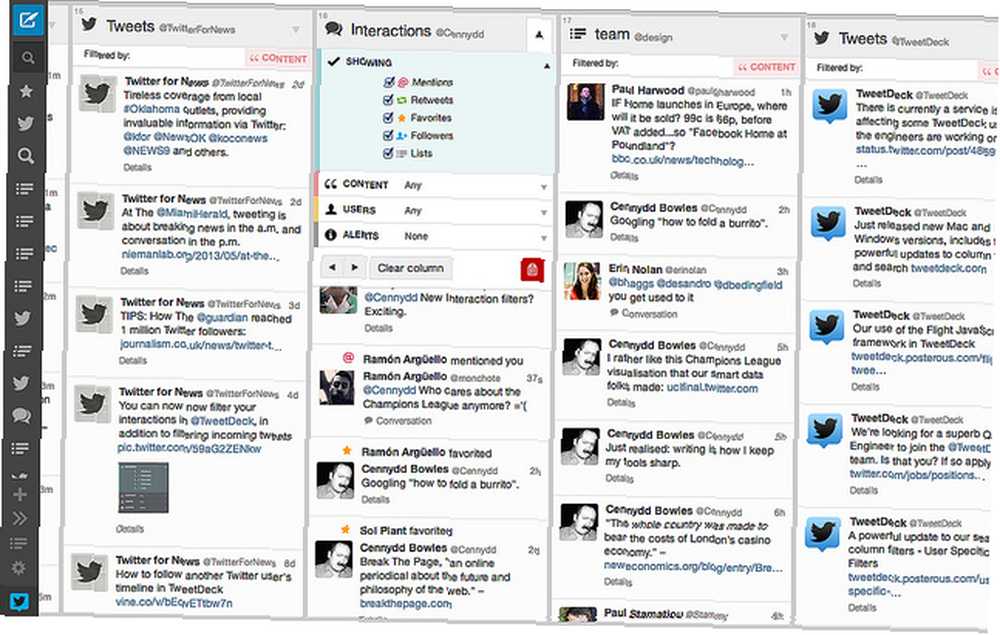The image size is (1000, 635).
Task: Click Details under the Oklahoma coverage tweet
Action: pyautogui.click(x=137, y=167)
